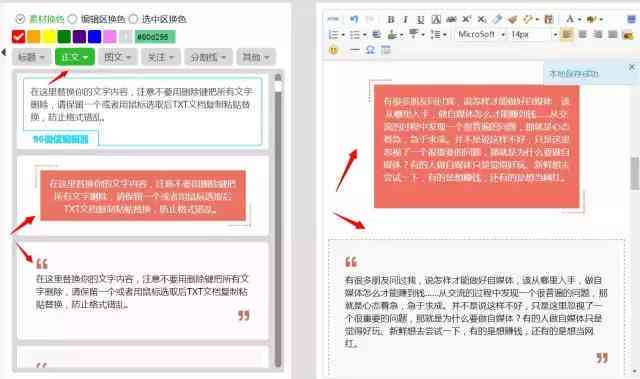The height and width of the screenshot is (379, 640).
Task: Pick the purple color swatch
Action: (79, 37)
